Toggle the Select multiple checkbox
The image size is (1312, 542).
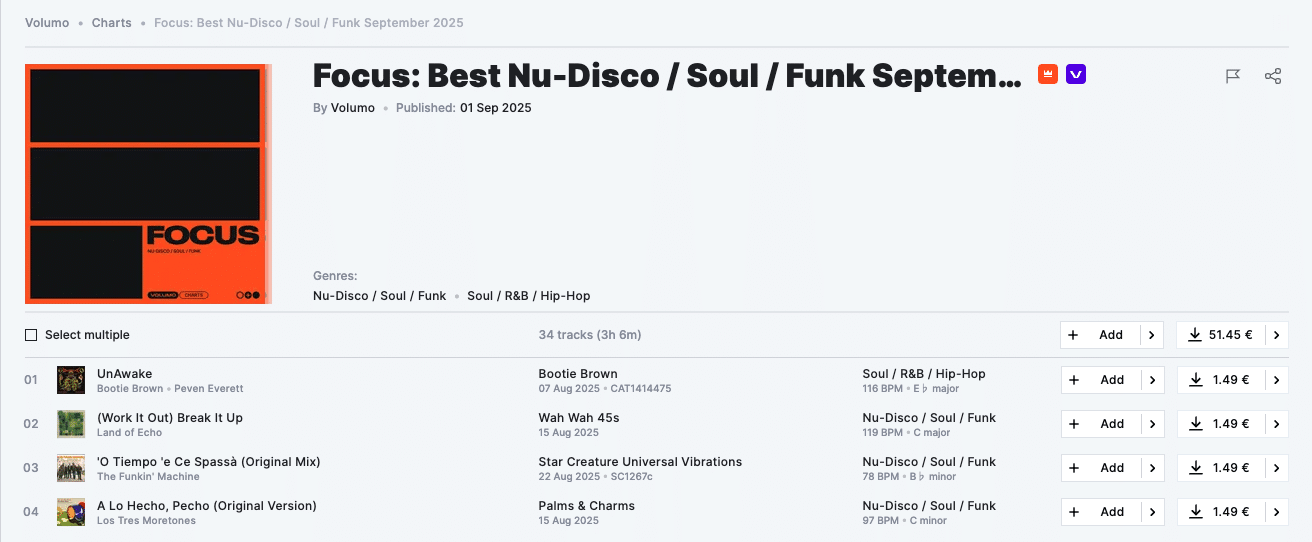31,335
